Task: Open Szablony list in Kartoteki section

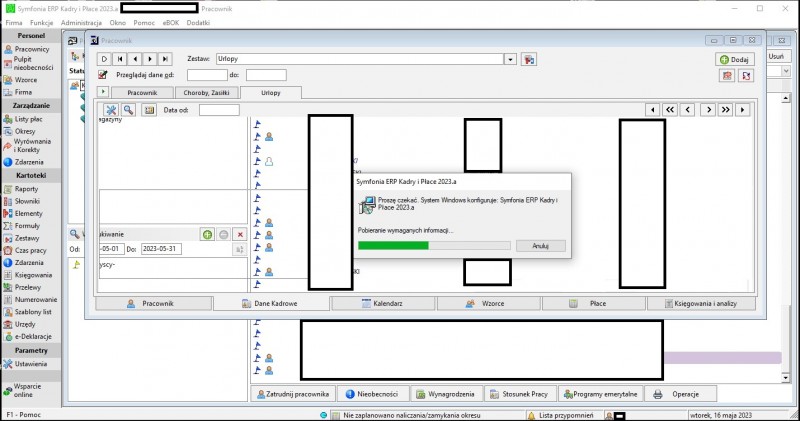Action: (28, 311)
